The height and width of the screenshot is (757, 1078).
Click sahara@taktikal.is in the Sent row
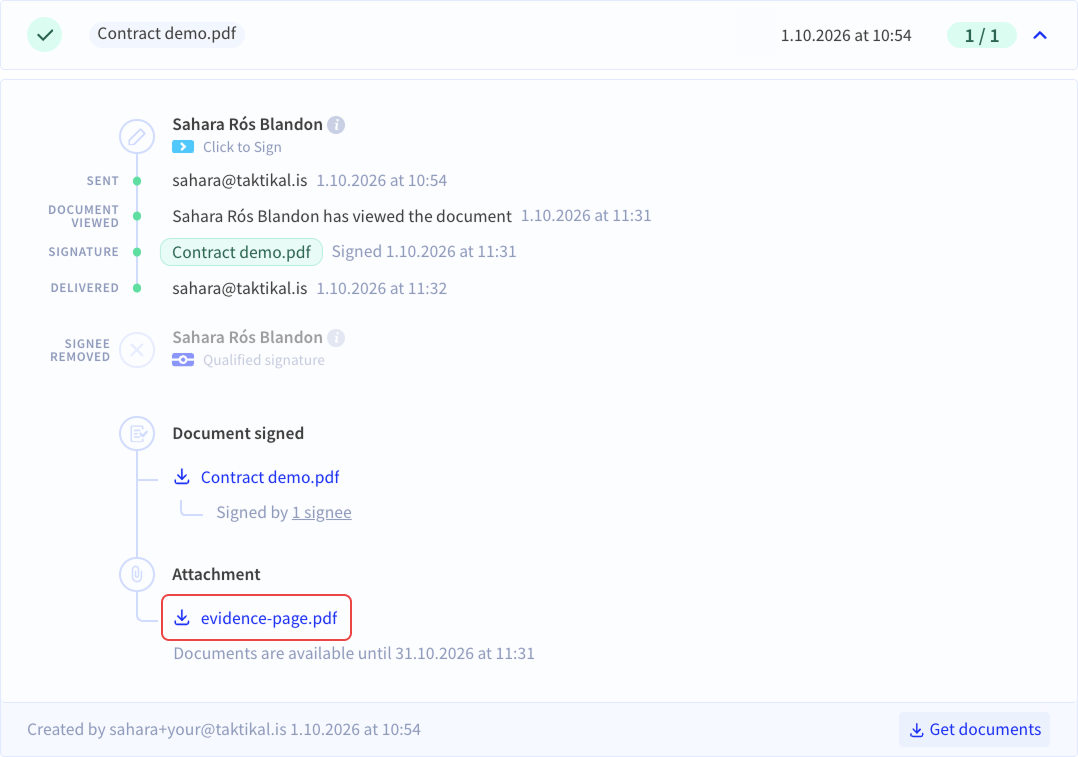pyautogui.click(x=240, y=180)
